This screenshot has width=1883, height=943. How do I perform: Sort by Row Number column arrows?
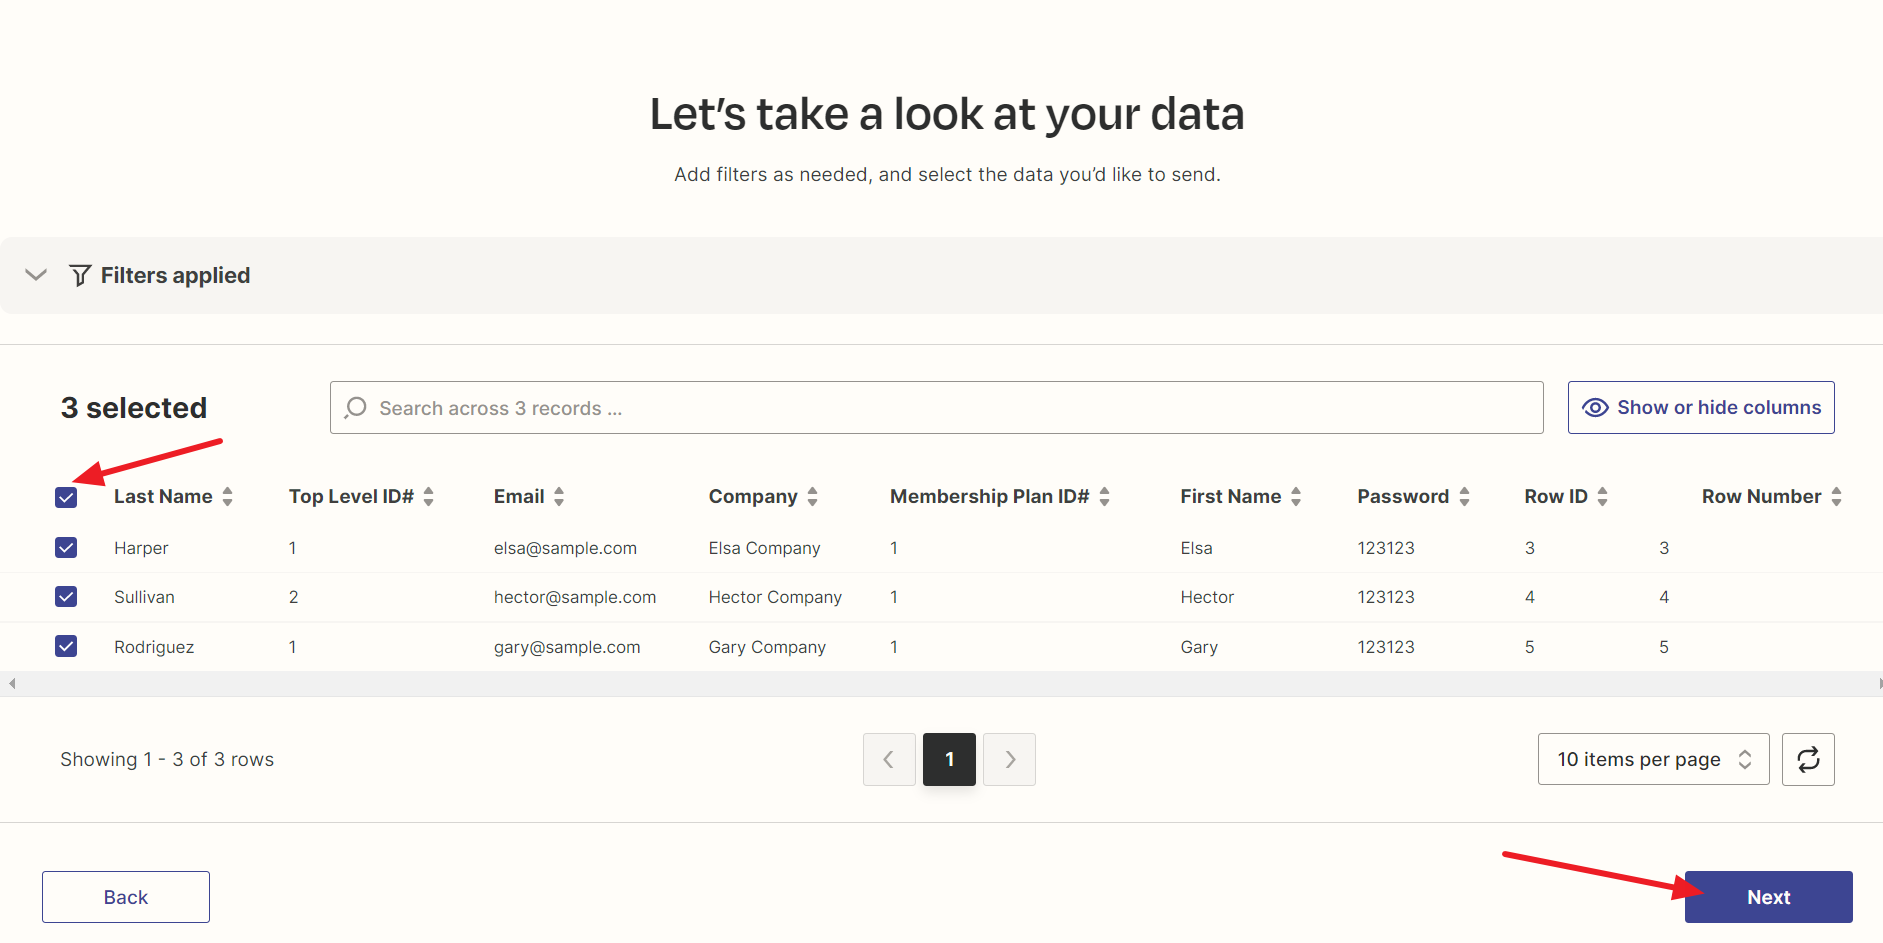[x=1837, y=496]
